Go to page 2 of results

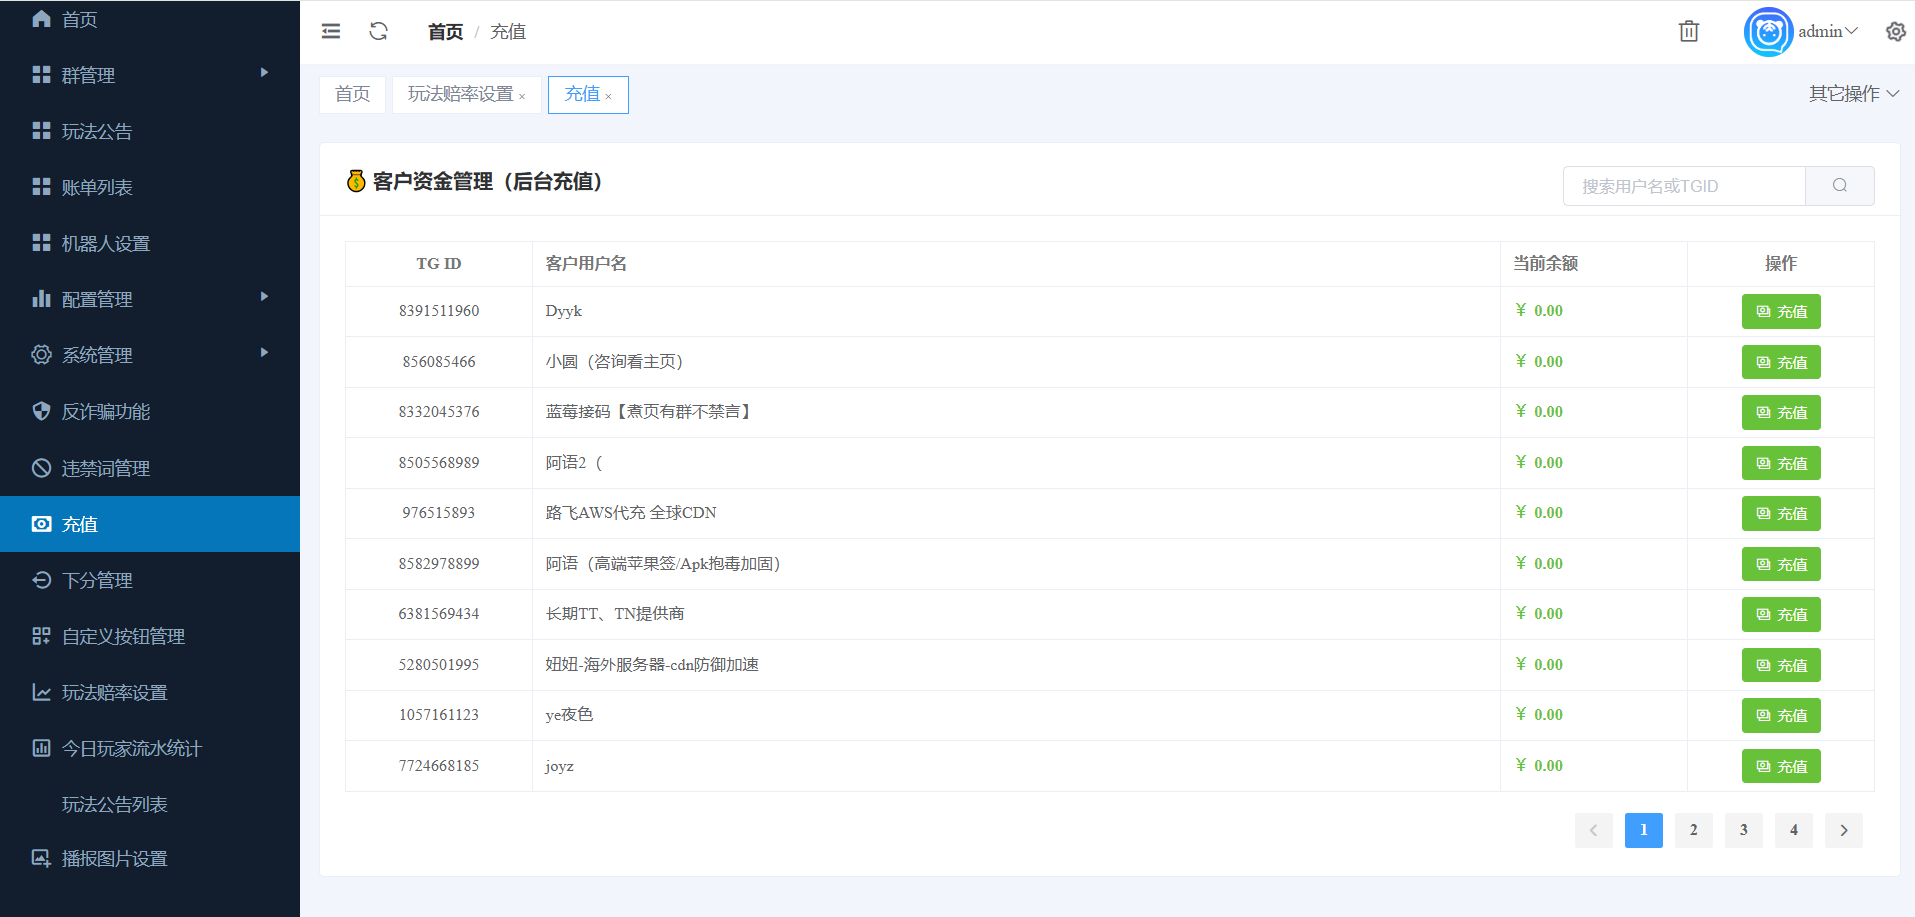click(1693, 830)
